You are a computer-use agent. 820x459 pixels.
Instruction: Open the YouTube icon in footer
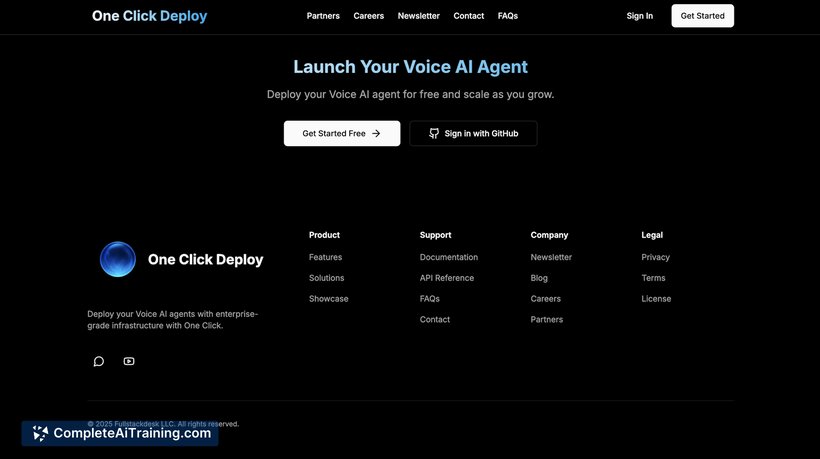pos(129,361)
